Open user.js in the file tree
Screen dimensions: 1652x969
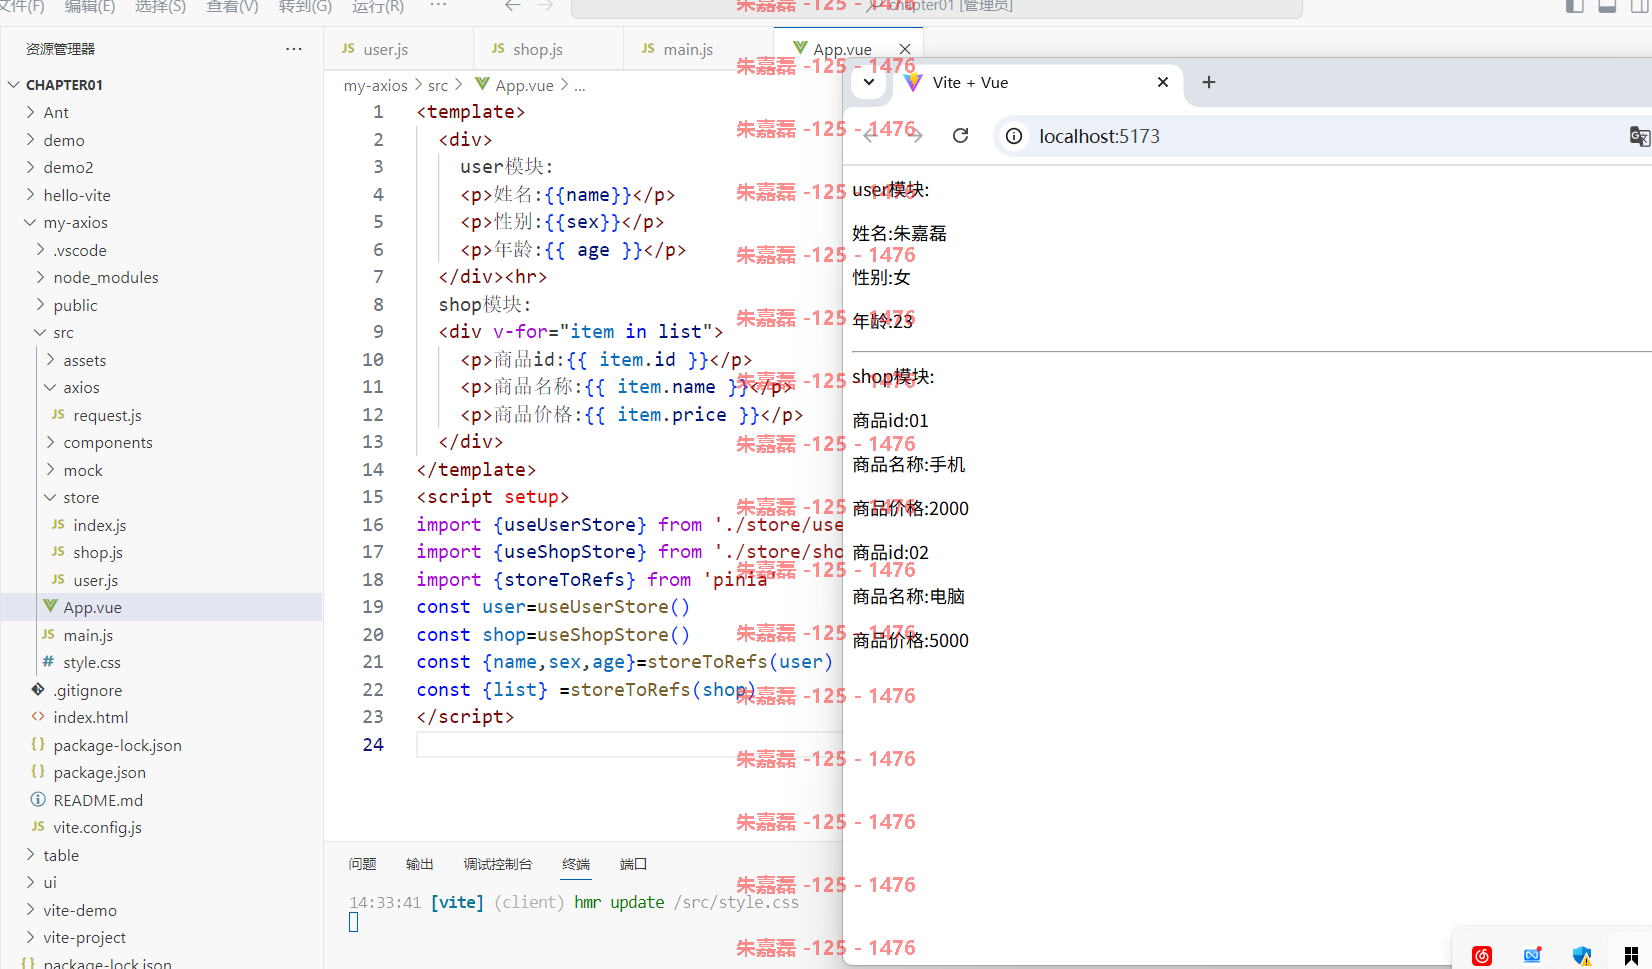click(x=95, y=580)
